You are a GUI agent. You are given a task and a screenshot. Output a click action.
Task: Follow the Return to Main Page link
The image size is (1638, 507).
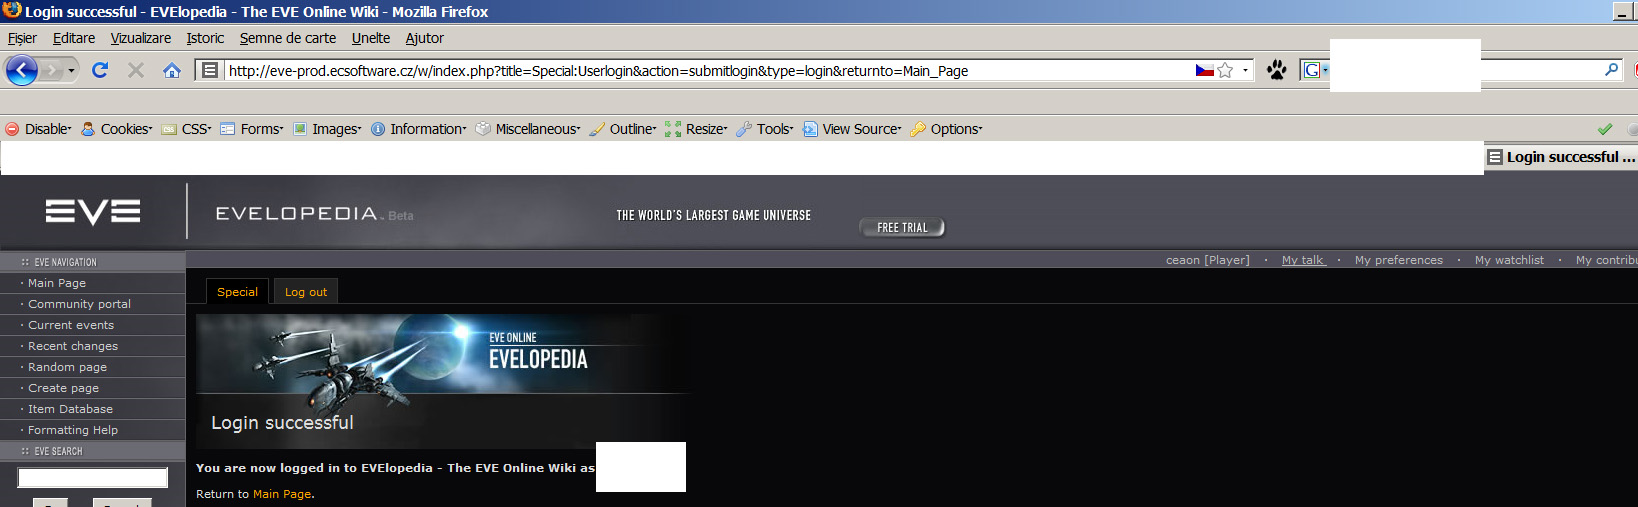(282, 494)
